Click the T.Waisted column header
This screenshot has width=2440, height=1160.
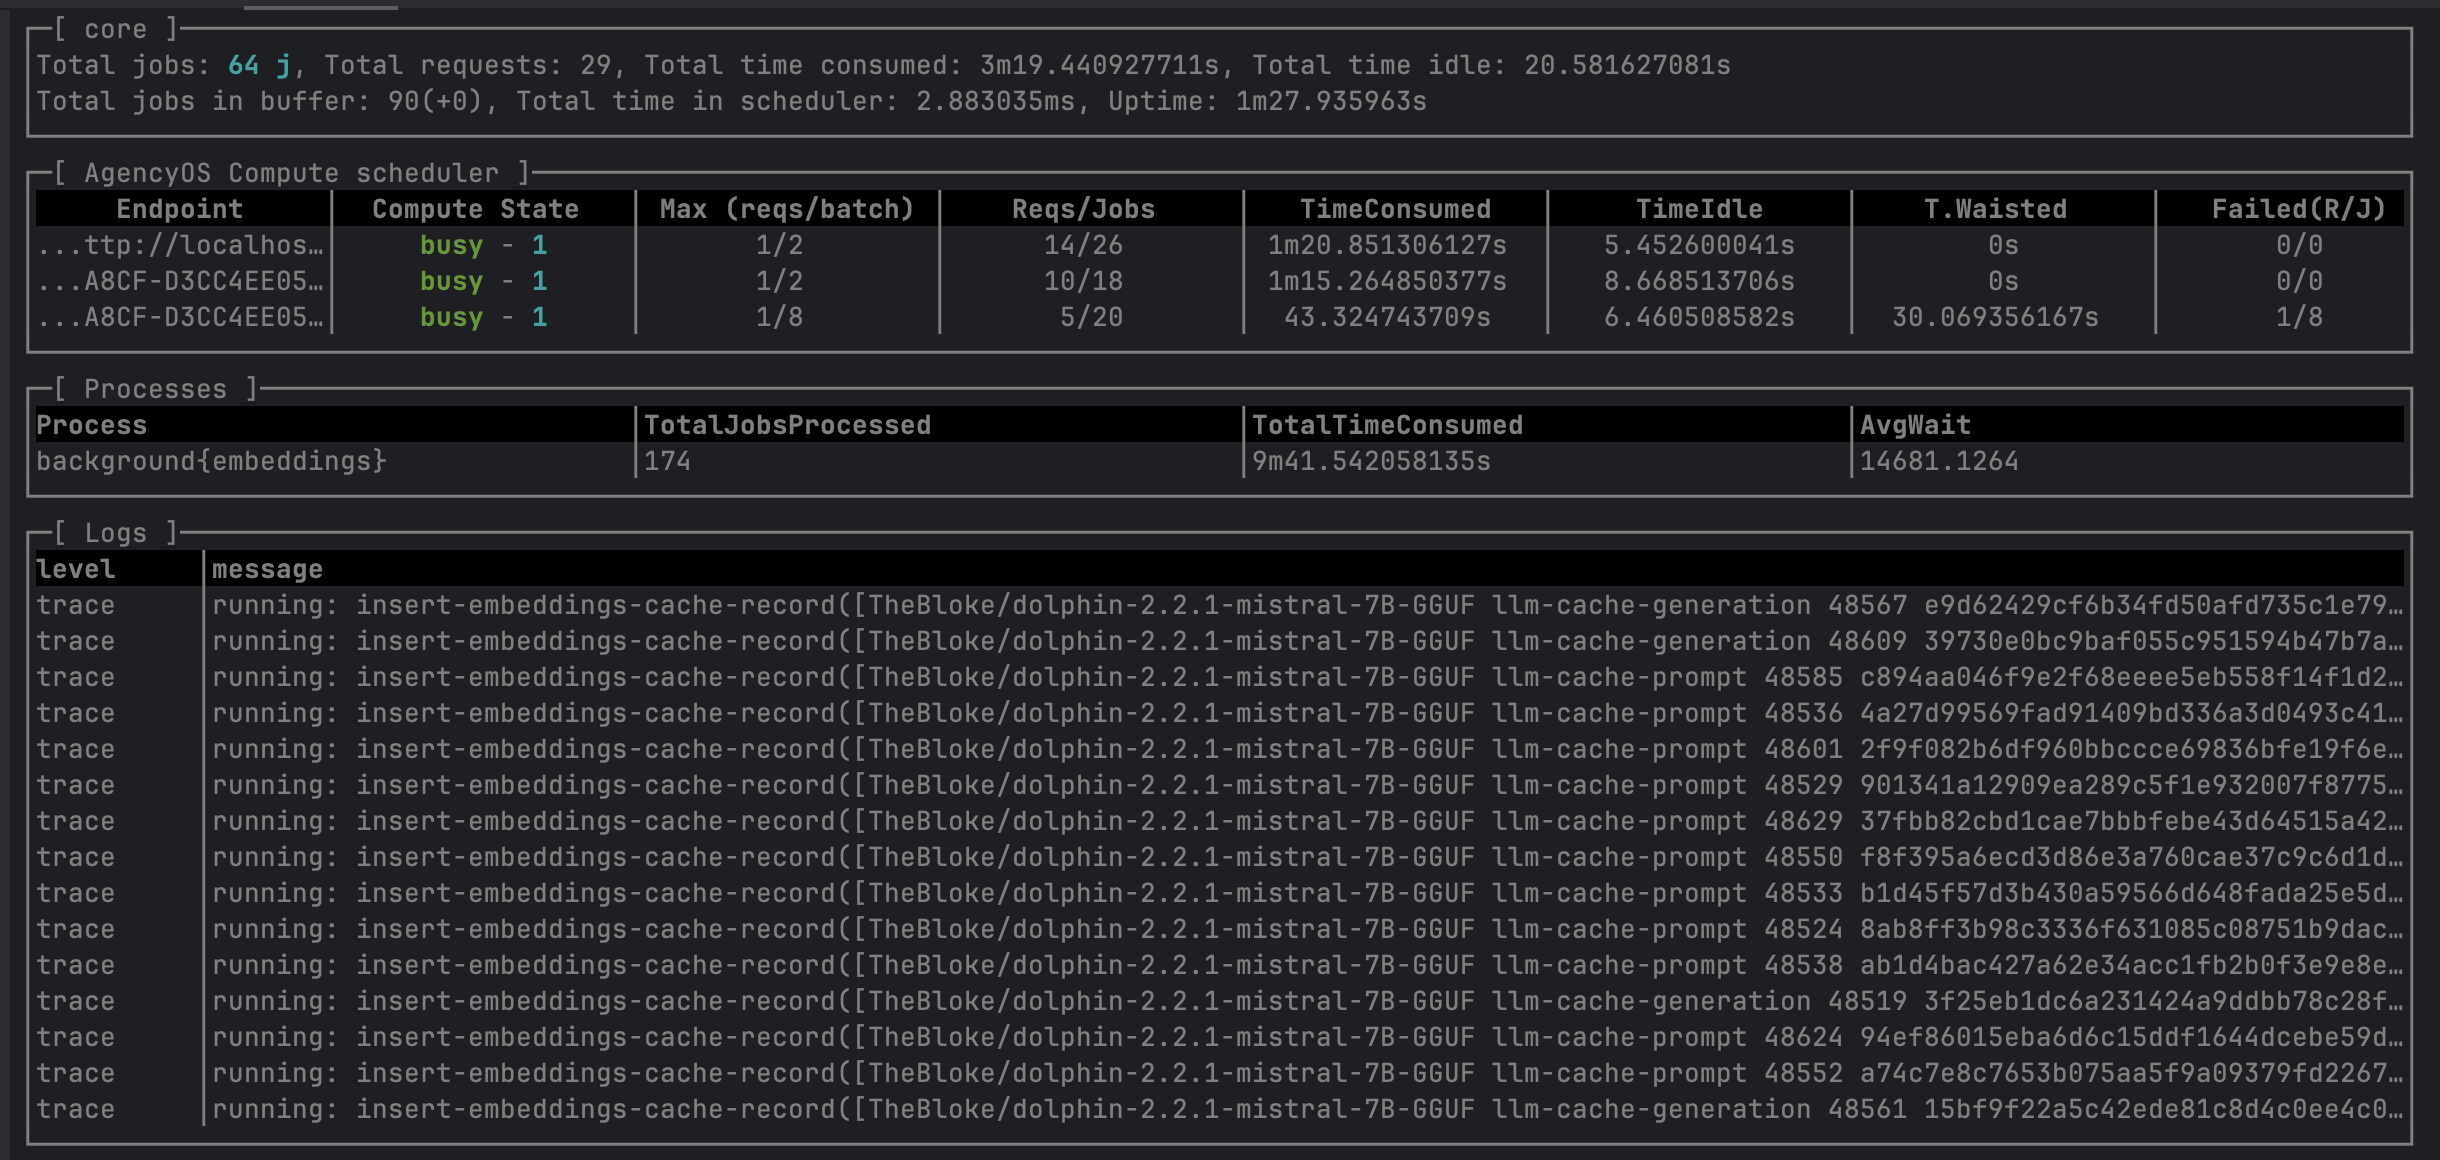pos(1995,209)
